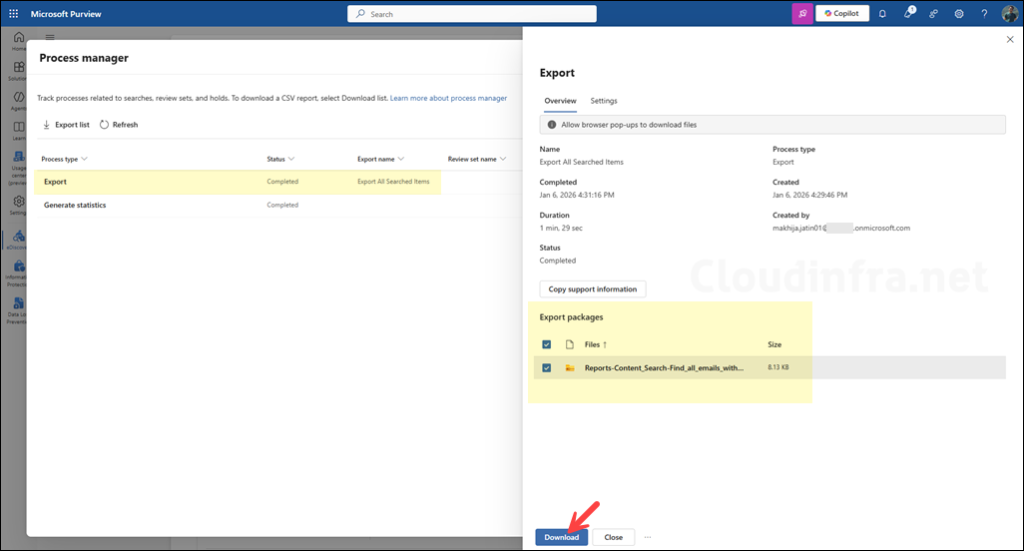Toggle the hamburger navigation menu
Screen dimensions: 1024x551
[x=50, y=37]
